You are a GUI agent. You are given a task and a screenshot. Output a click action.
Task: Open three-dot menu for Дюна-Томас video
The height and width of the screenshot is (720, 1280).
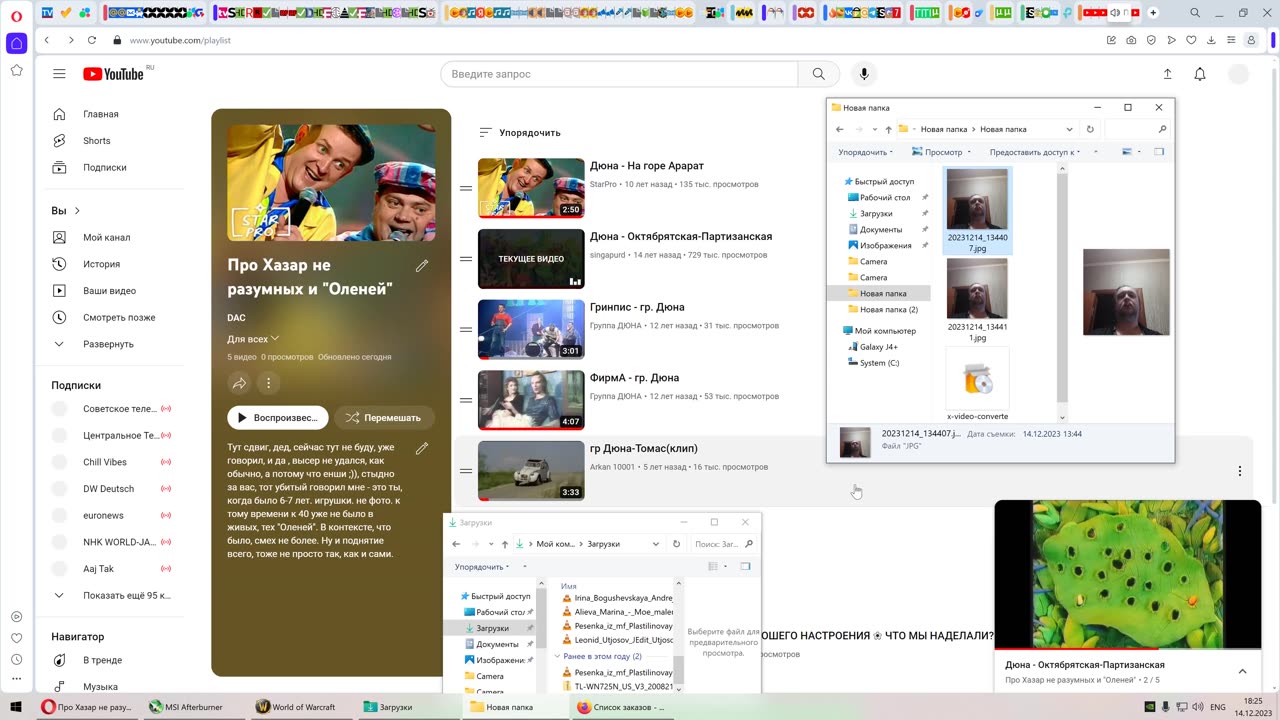(1240, 471)
